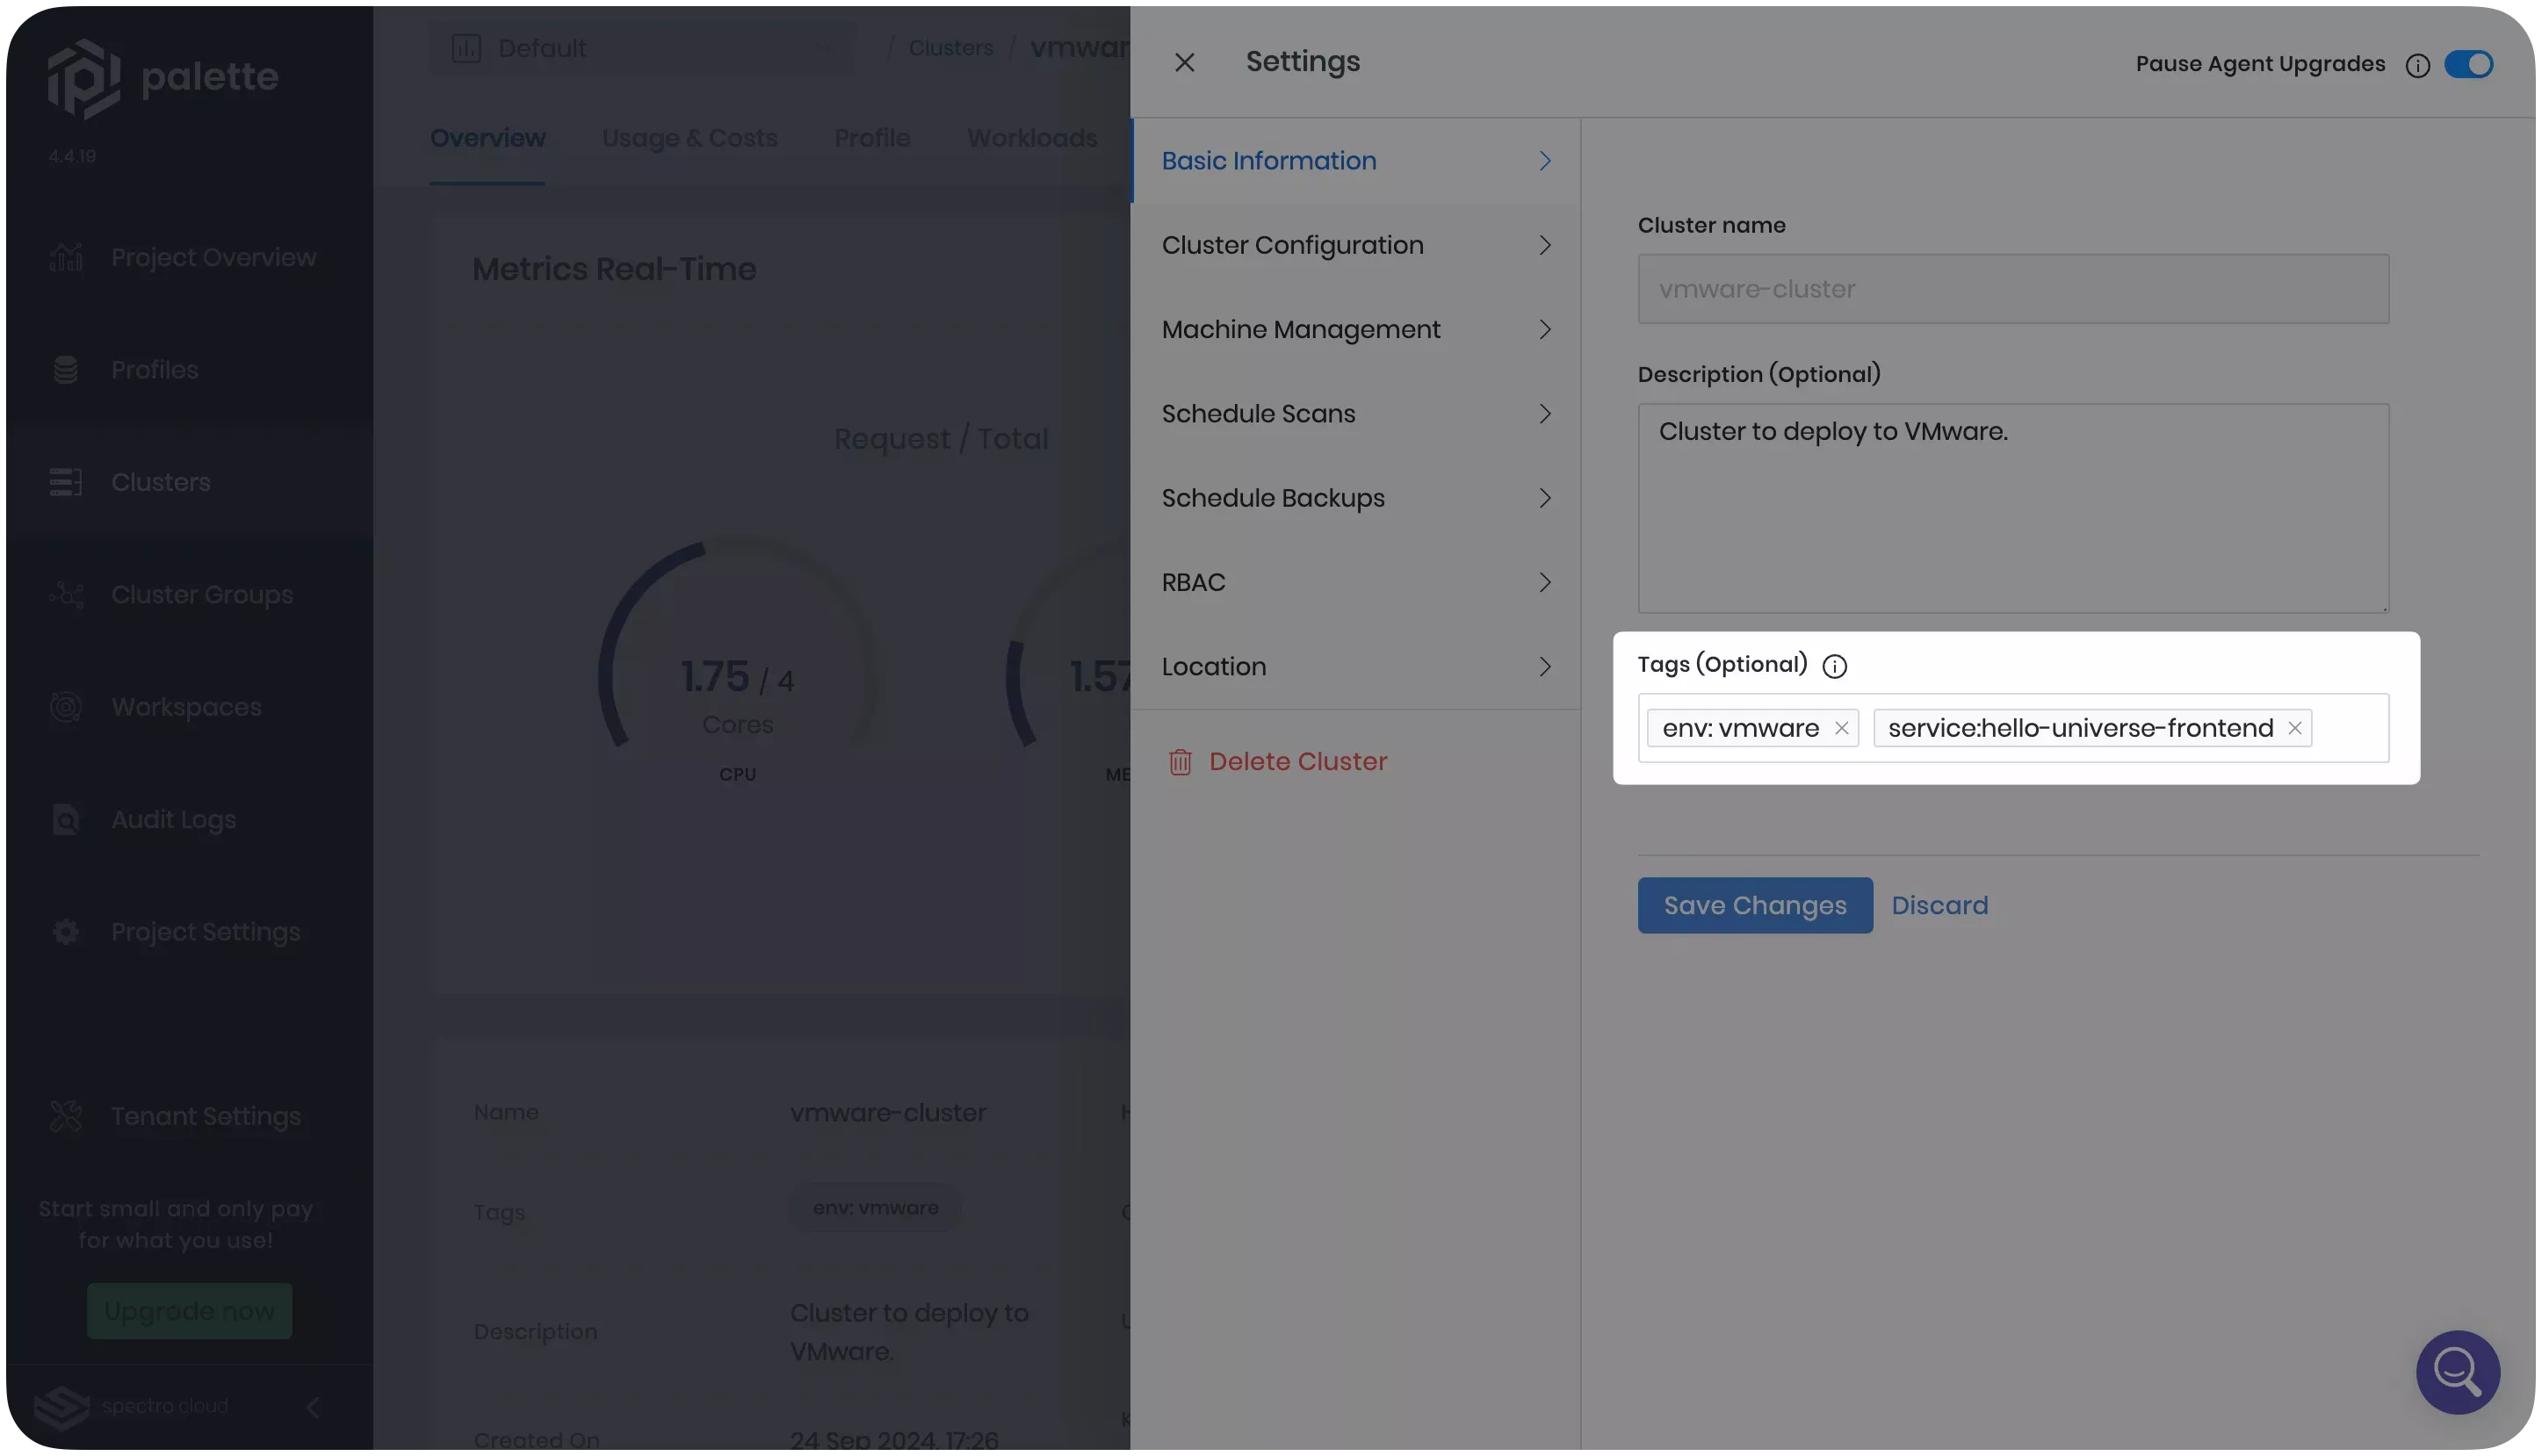Expand the Schedule Backups section
Image resolution: width=2542 pixels, height=1456 pixels.
click(1273, 498)
